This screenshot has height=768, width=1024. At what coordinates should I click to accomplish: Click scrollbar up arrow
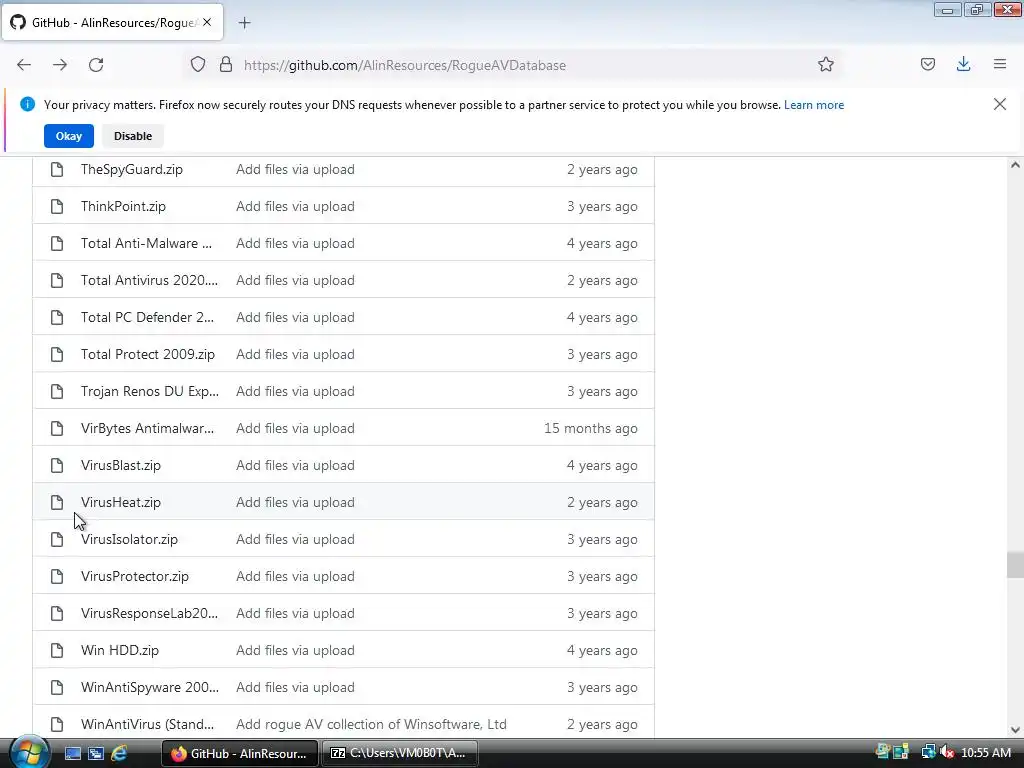pos(1015,165)
